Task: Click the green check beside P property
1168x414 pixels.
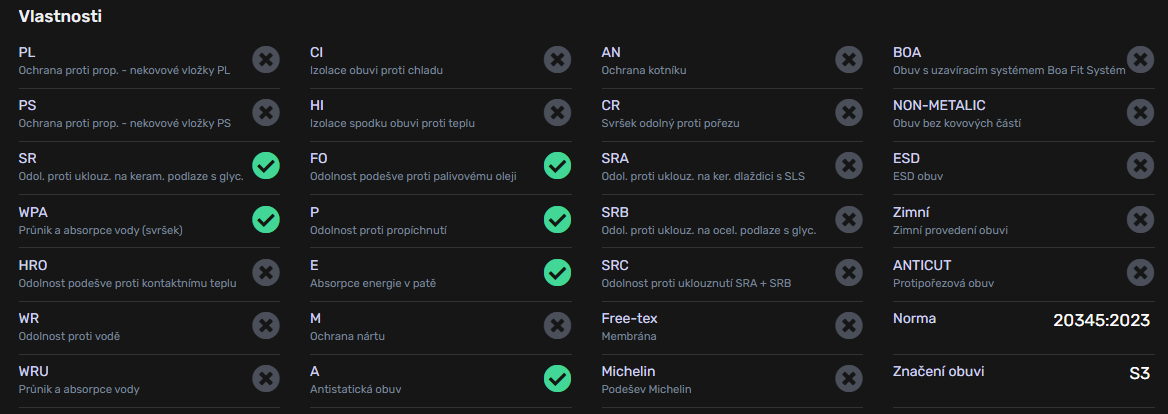Action: (x=557, y=219)
